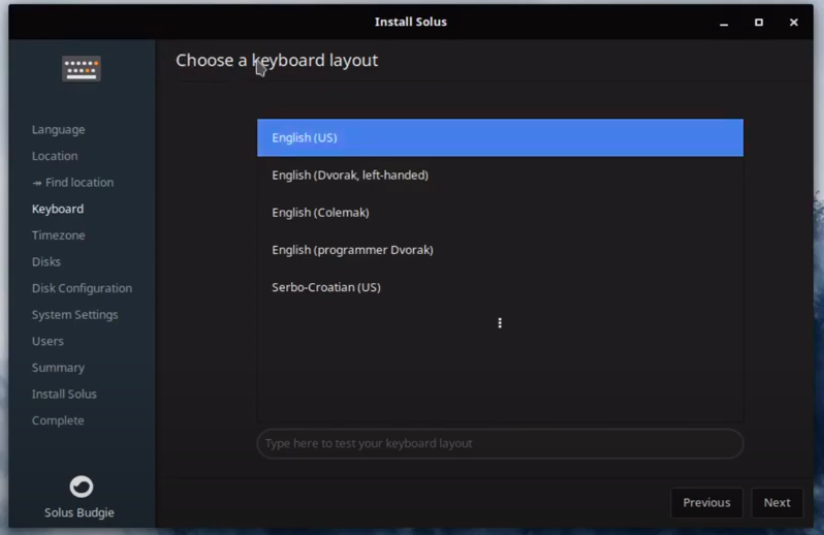Open the Install Solus step

[x=64, y=394]
